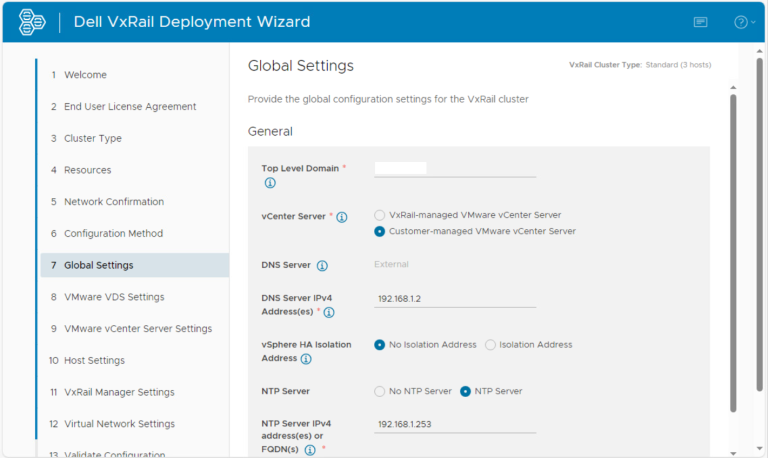The height and width of the screenshot is (458, 768).
Task: Click info icon beside vCenter Server label
Action: click(x=342, y=217)
